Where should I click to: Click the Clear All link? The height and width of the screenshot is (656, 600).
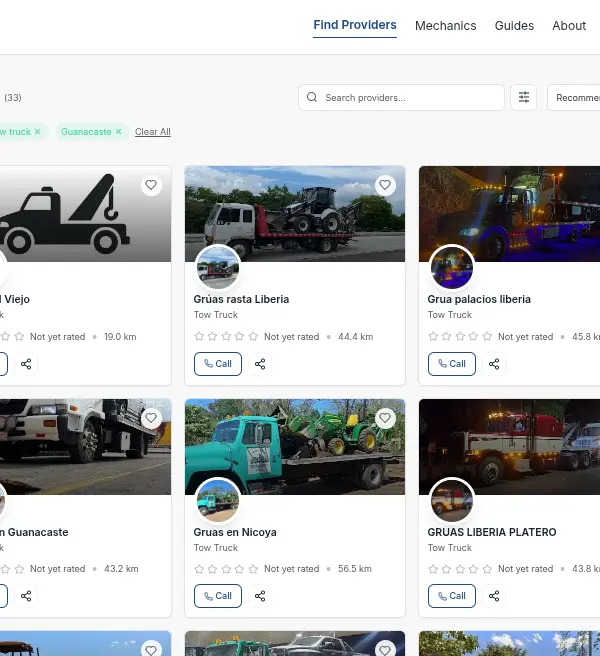153,132
